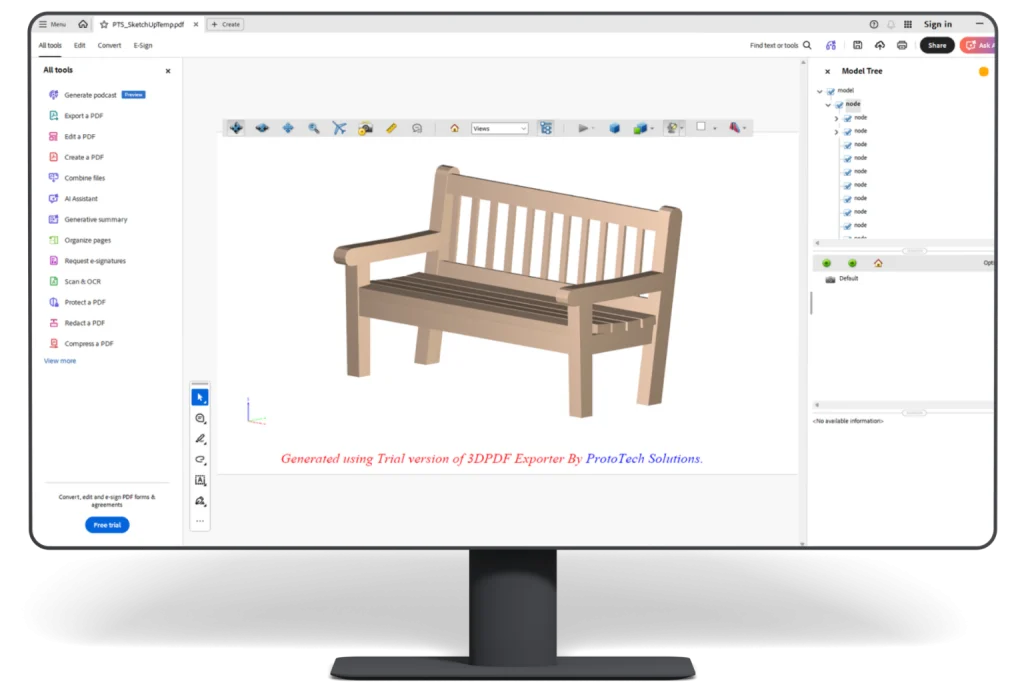1024x683 pixels.
Task: Choose the Fly navigation tool
Action: 337,128
